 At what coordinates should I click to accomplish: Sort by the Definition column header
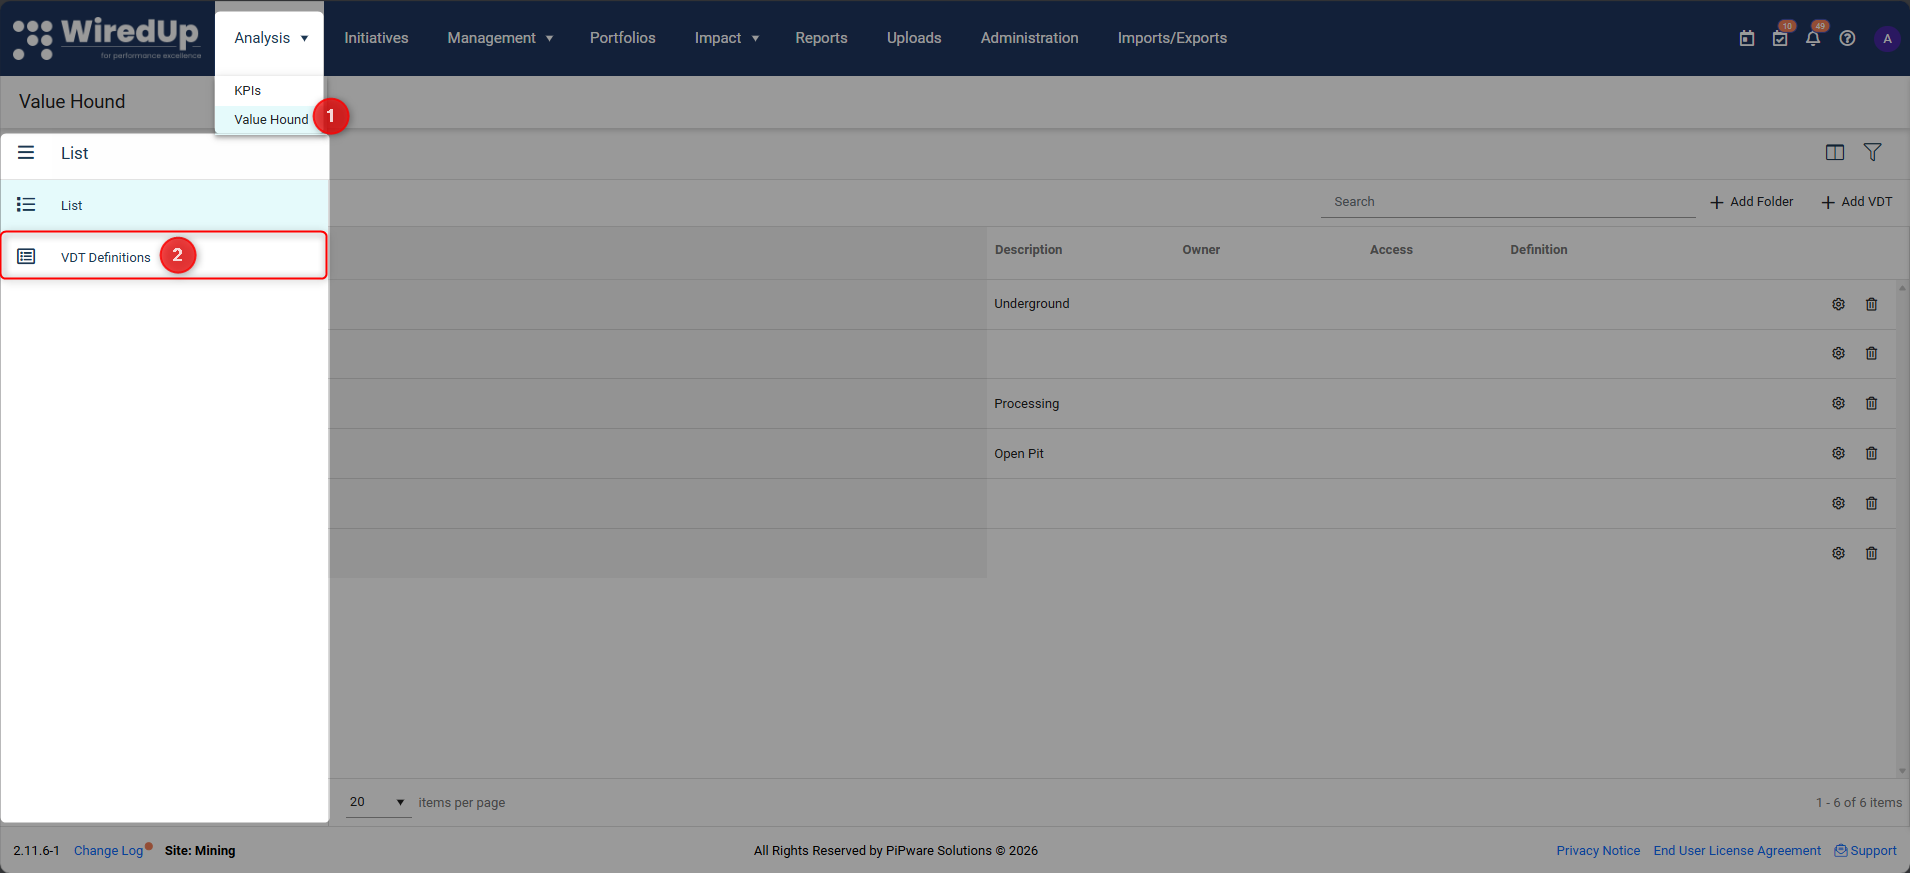point(1538,250)
